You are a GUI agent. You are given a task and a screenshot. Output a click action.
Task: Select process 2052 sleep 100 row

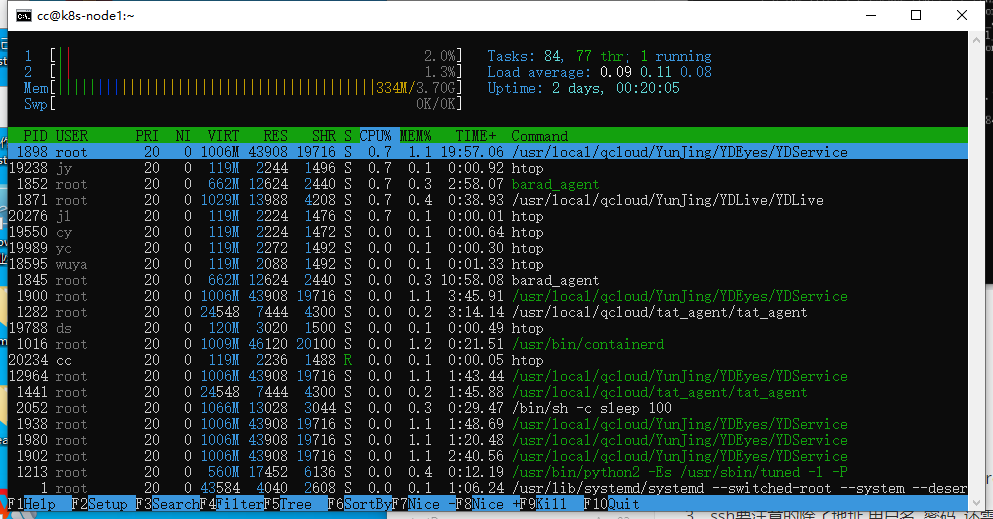pos(488,408)
